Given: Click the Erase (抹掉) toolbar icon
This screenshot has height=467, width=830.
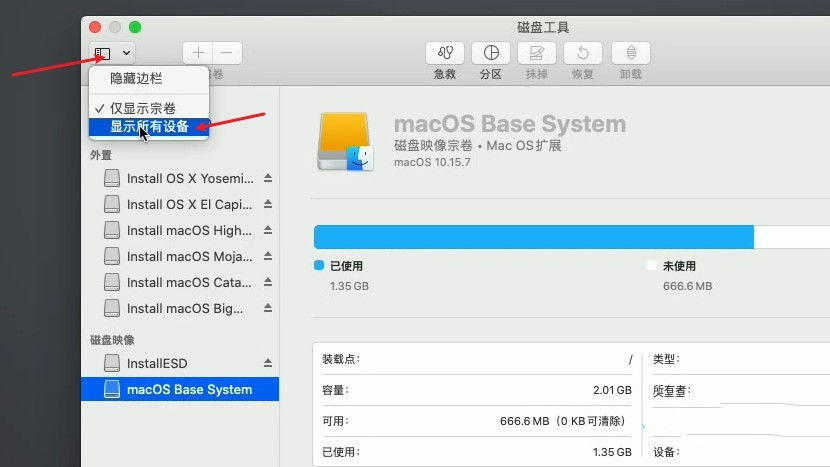Looking at the screenshot, I should click(537, 53).
